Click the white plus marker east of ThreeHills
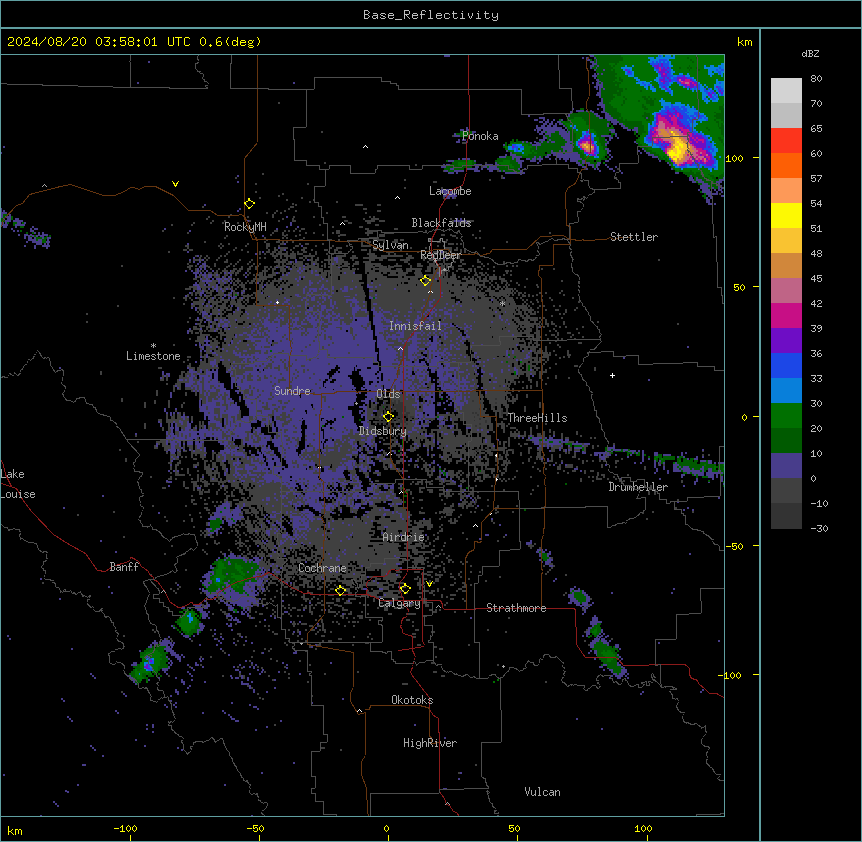The image size is (862, 842). pos(612,375)
